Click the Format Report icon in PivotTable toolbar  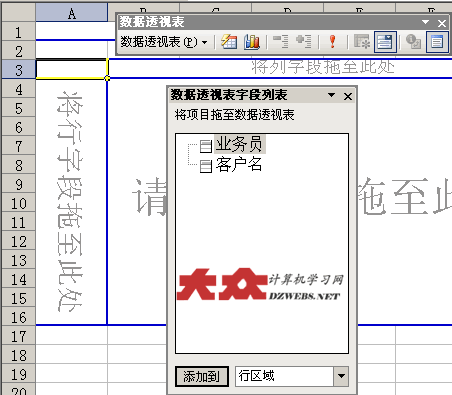pyautogui.click(x=229, y=42)
